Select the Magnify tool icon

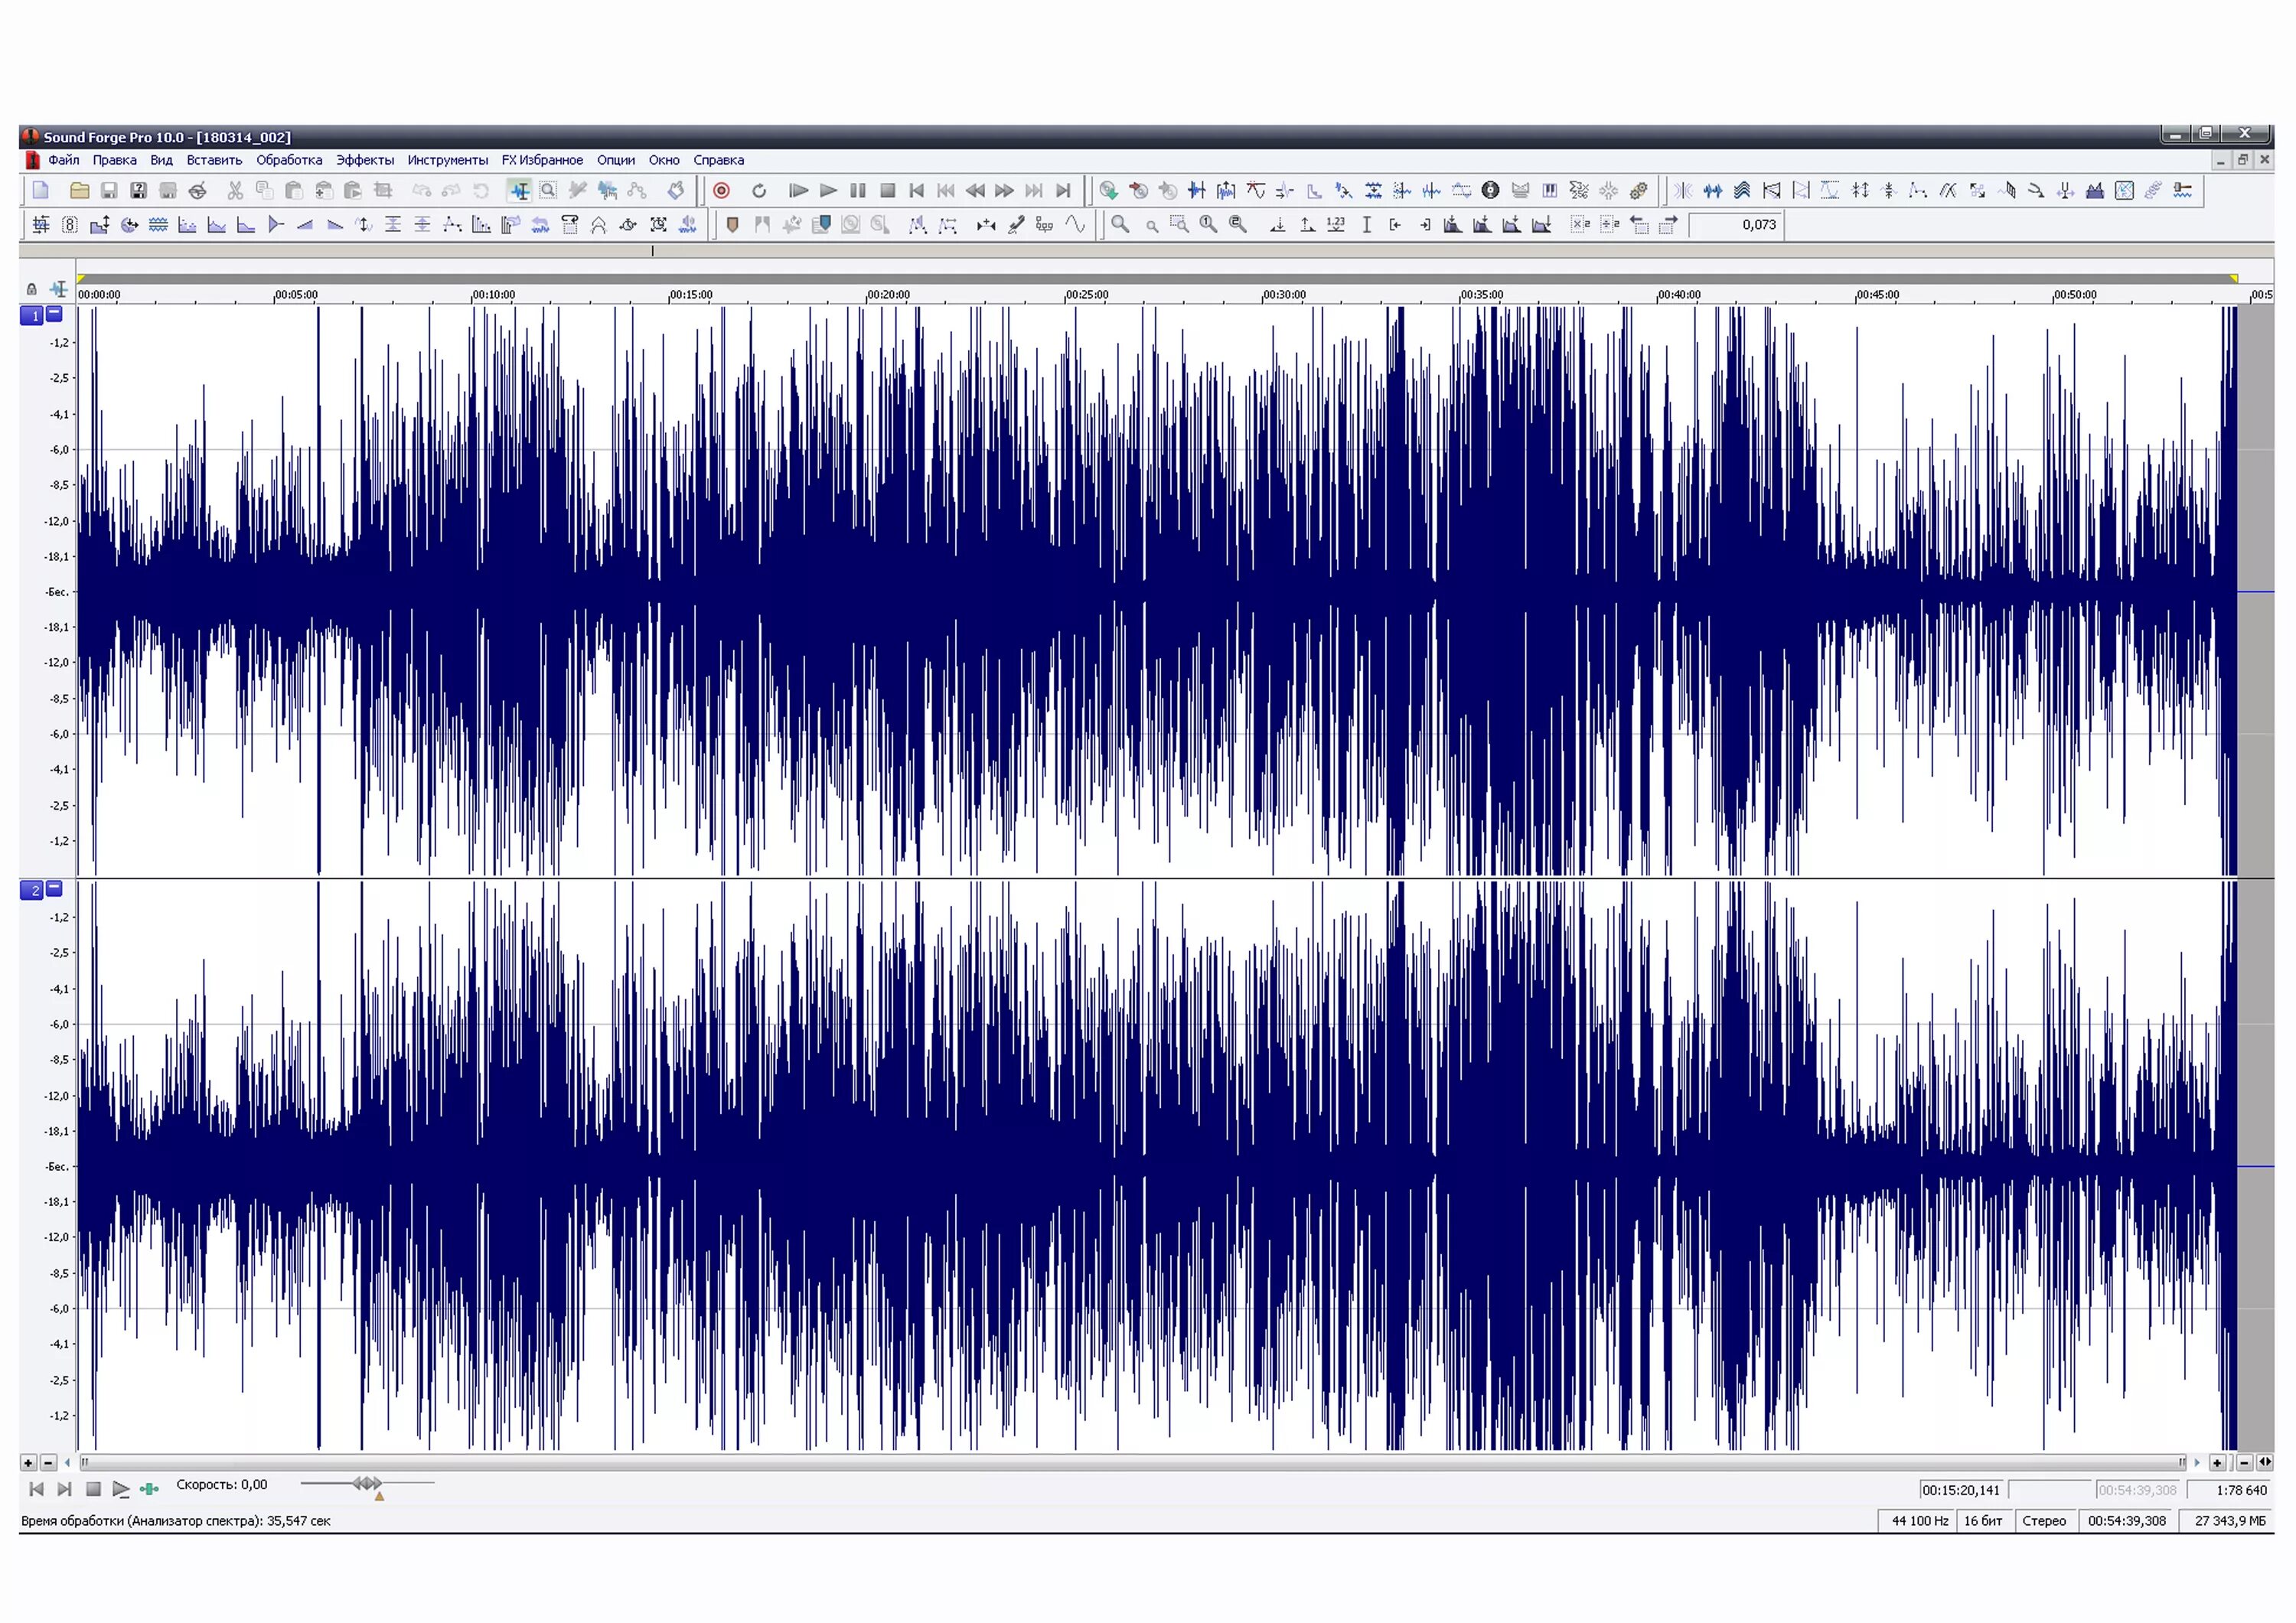point(548,190)
